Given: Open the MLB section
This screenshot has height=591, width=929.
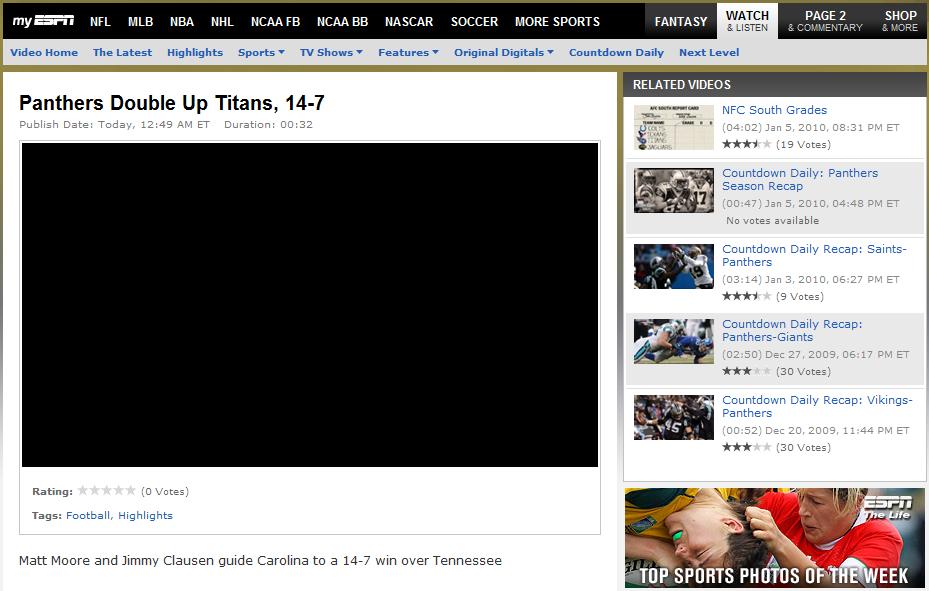Looking at the screenshot, I should (140, 22).
